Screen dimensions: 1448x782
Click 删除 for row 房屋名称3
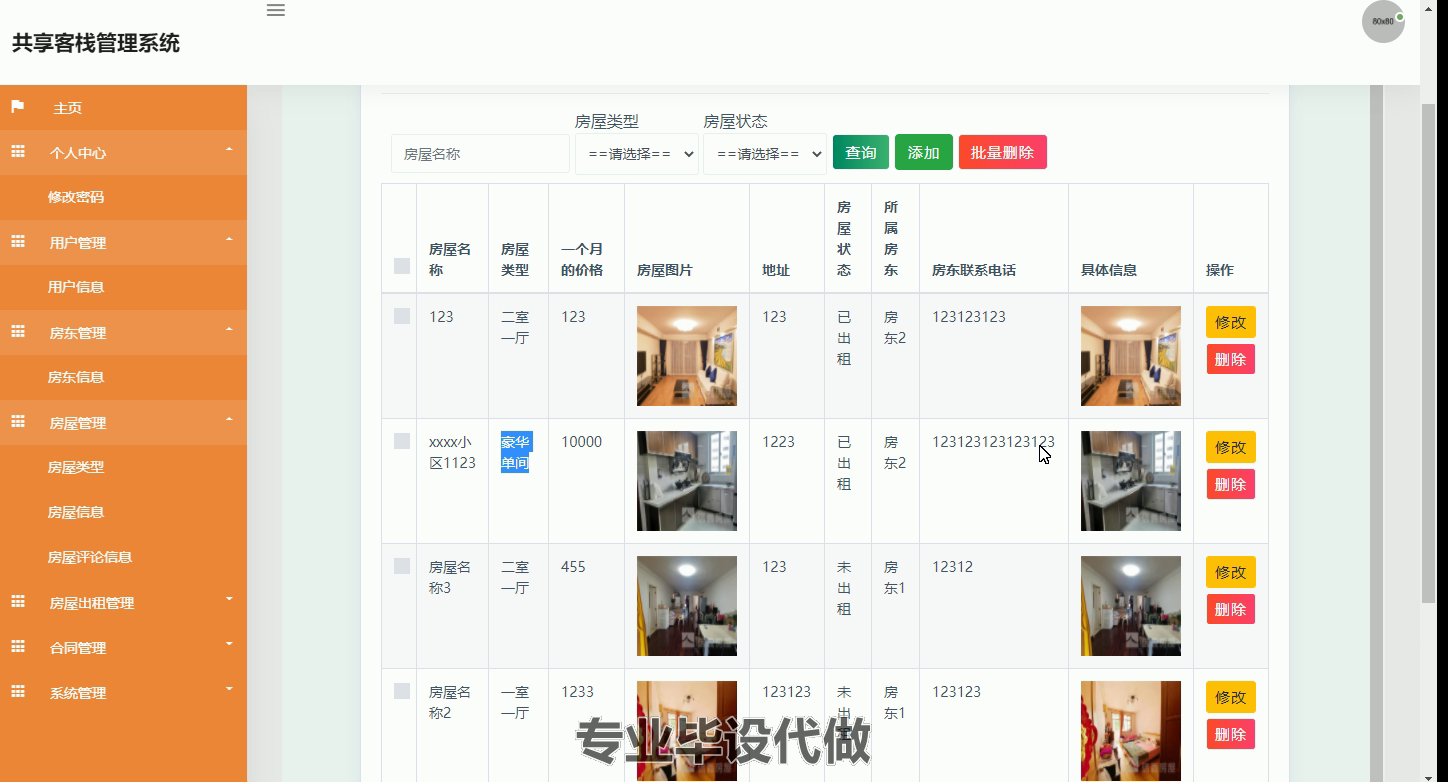(x=1231, y=609)
